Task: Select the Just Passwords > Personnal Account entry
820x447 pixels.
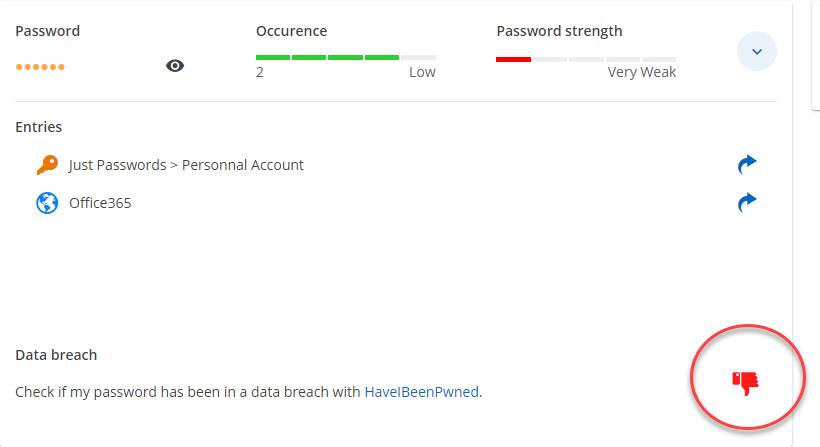Action: (x=186, y=165)
